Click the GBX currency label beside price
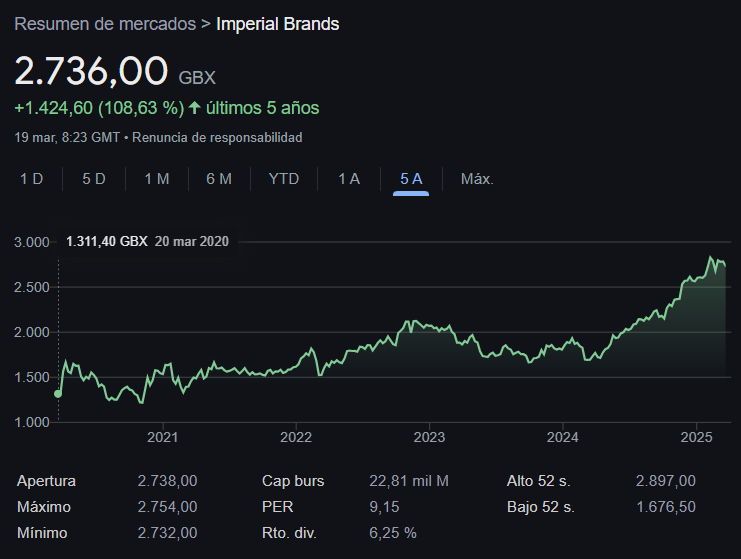The width and height of the screenshot is (741, 559). (x=197, y=77)
